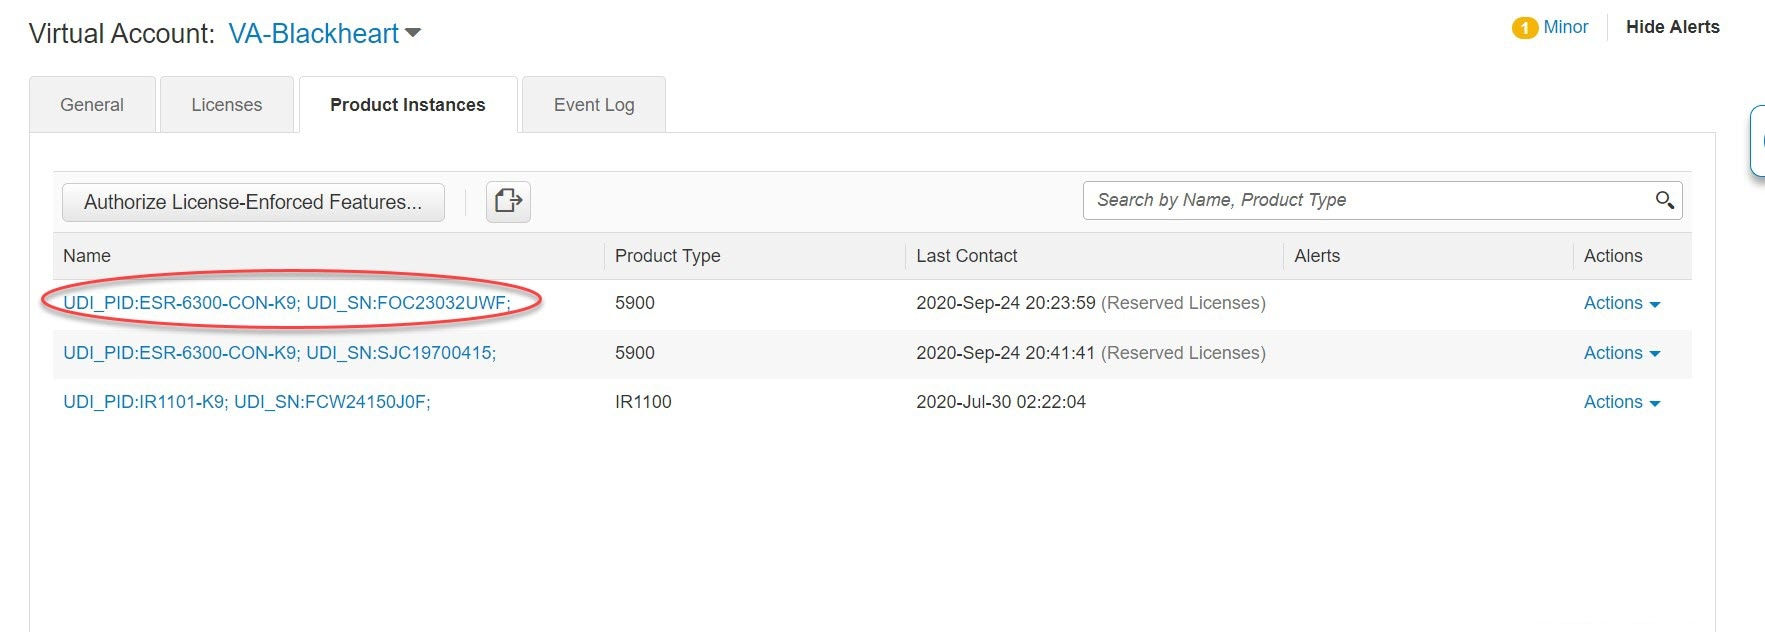The image size is (1765, 632).
Task: Open the Event Log tab
Action: point(594,105)
